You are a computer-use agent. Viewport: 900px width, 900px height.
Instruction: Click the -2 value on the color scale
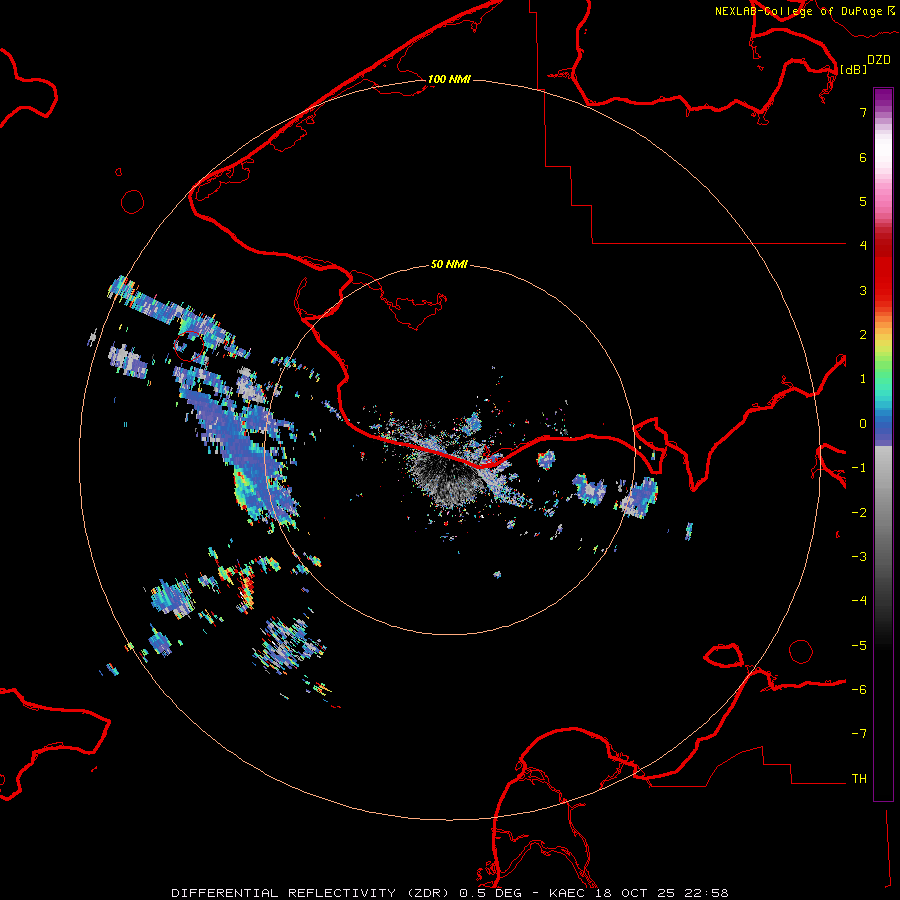[x=859, y=513]
